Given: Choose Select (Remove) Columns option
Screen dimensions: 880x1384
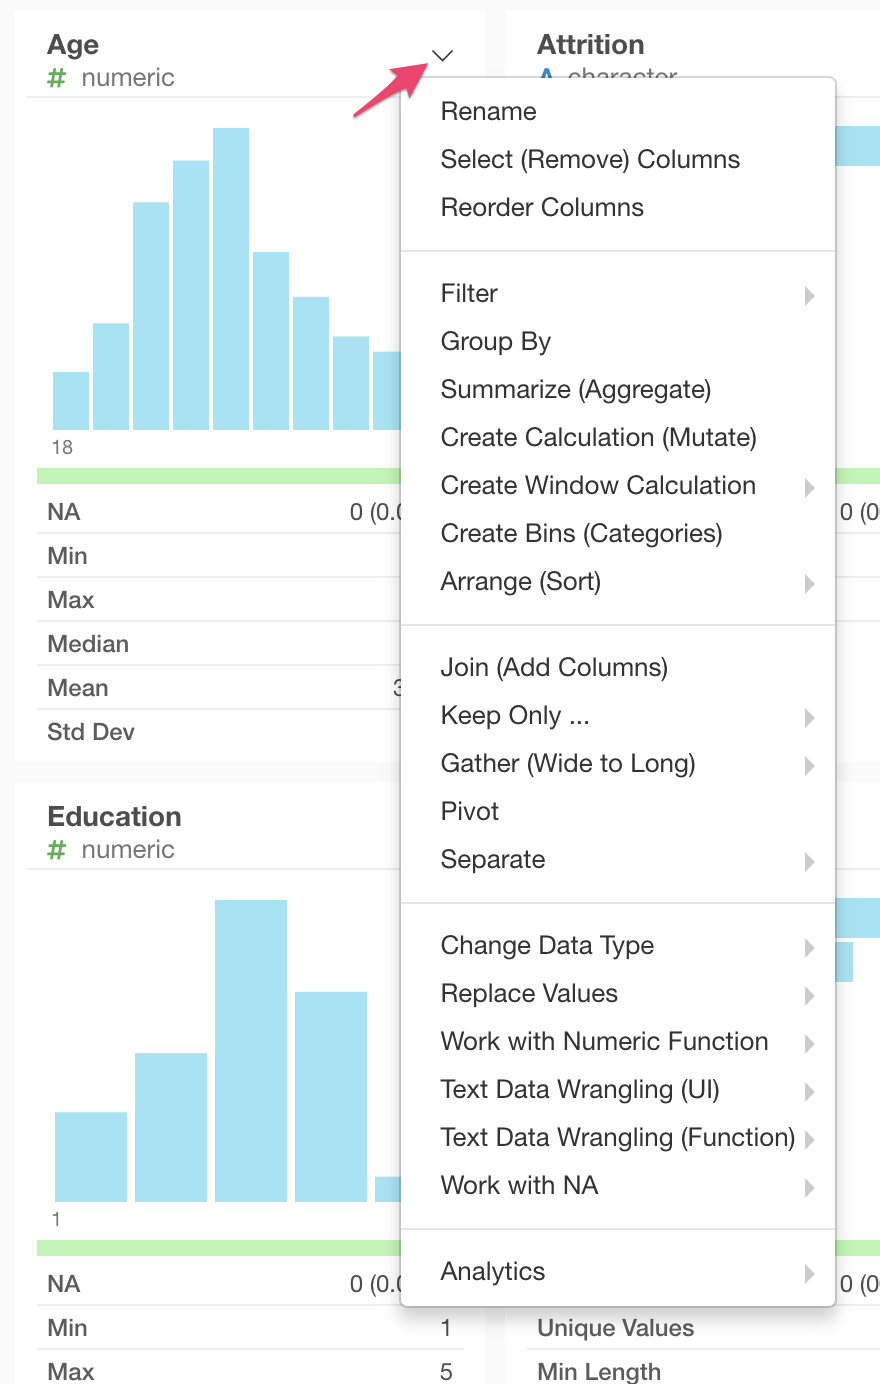Looking at the screenshot, I should click(590, 159).
